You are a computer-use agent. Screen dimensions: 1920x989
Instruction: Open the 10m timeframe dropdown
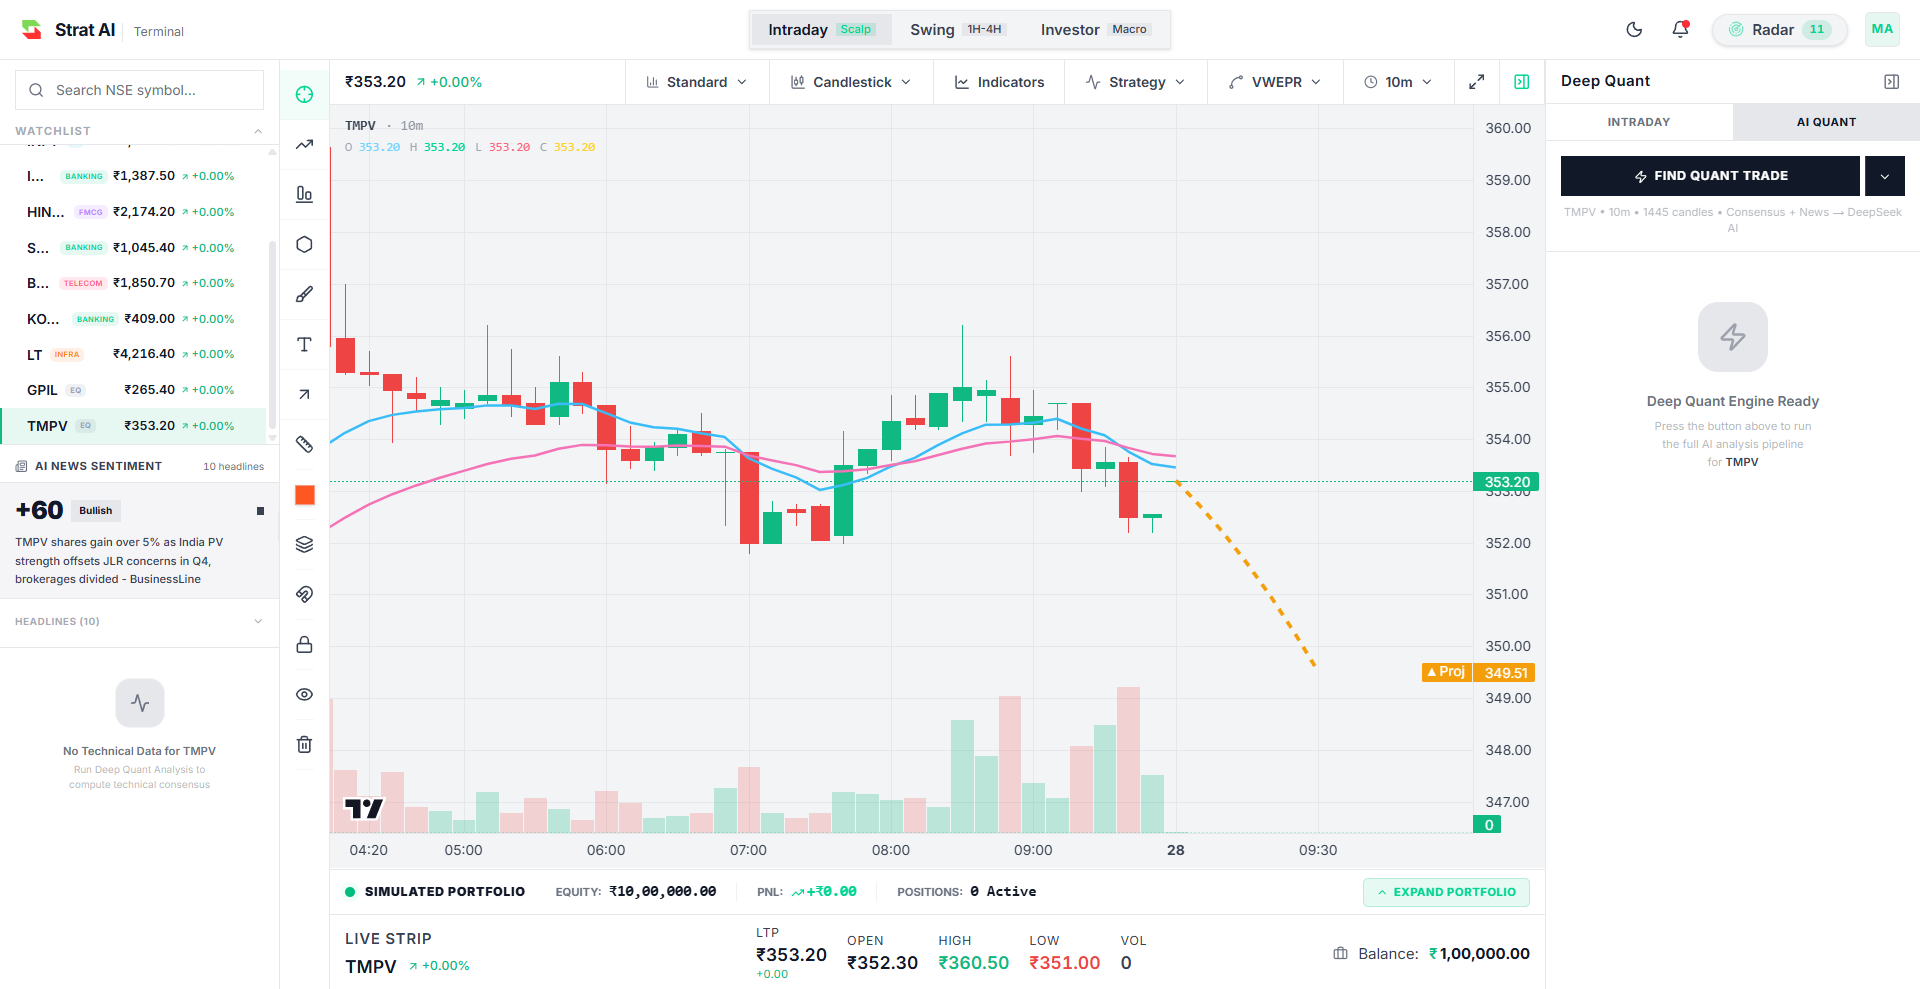1398,82
